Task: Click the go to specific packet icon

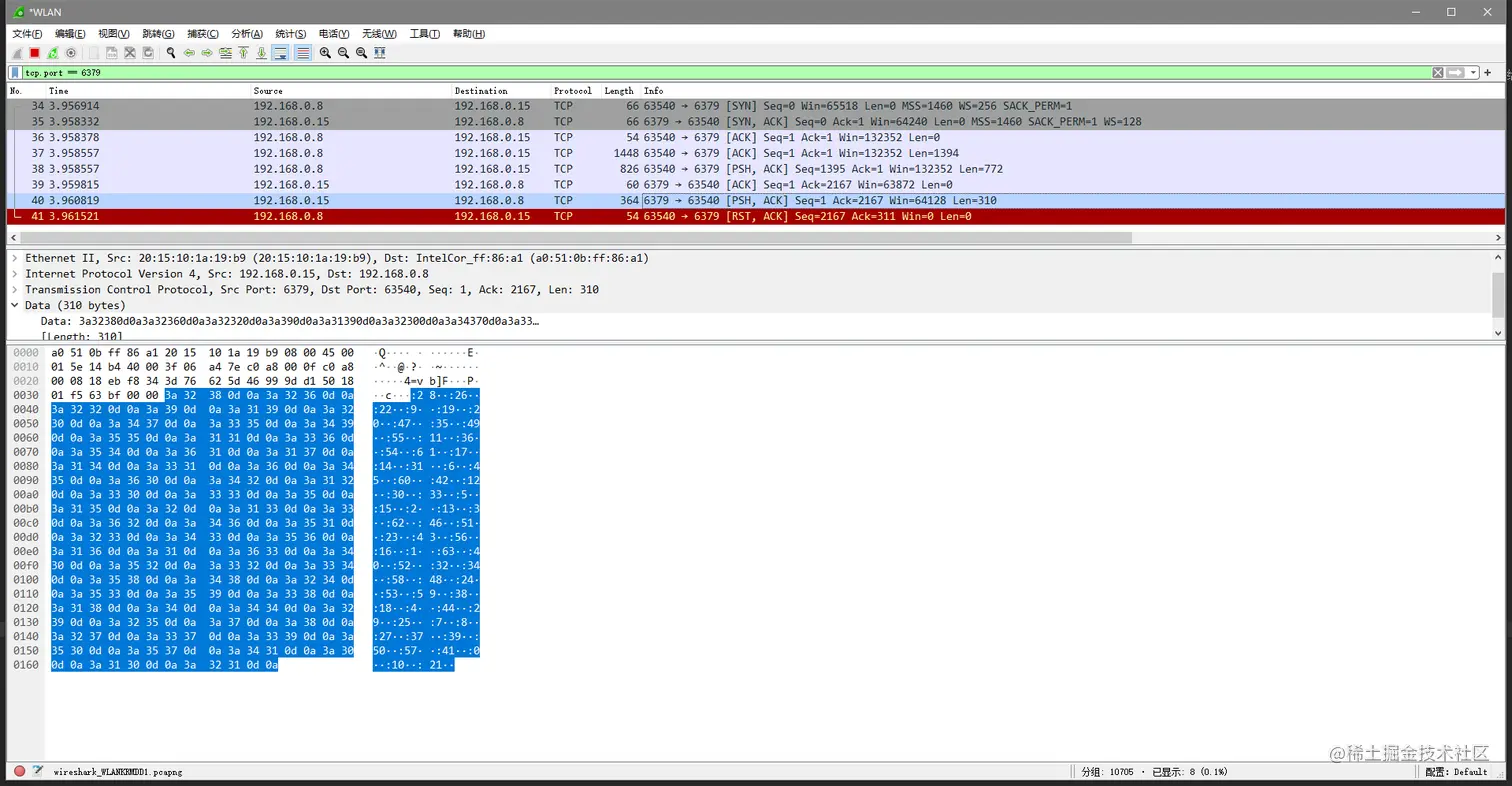Action: coord(225,53)
